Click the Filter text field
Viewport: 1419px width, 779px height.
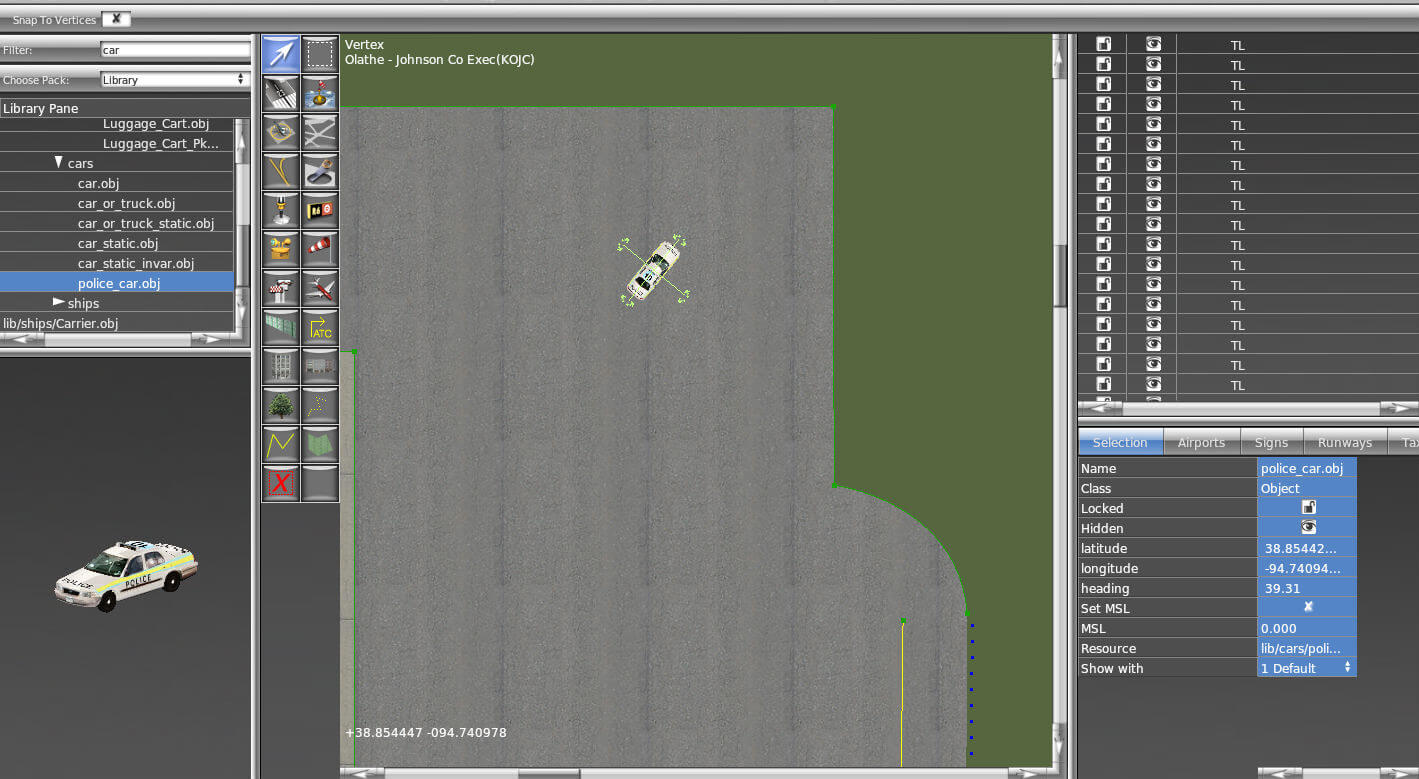(x=175, y=49)
